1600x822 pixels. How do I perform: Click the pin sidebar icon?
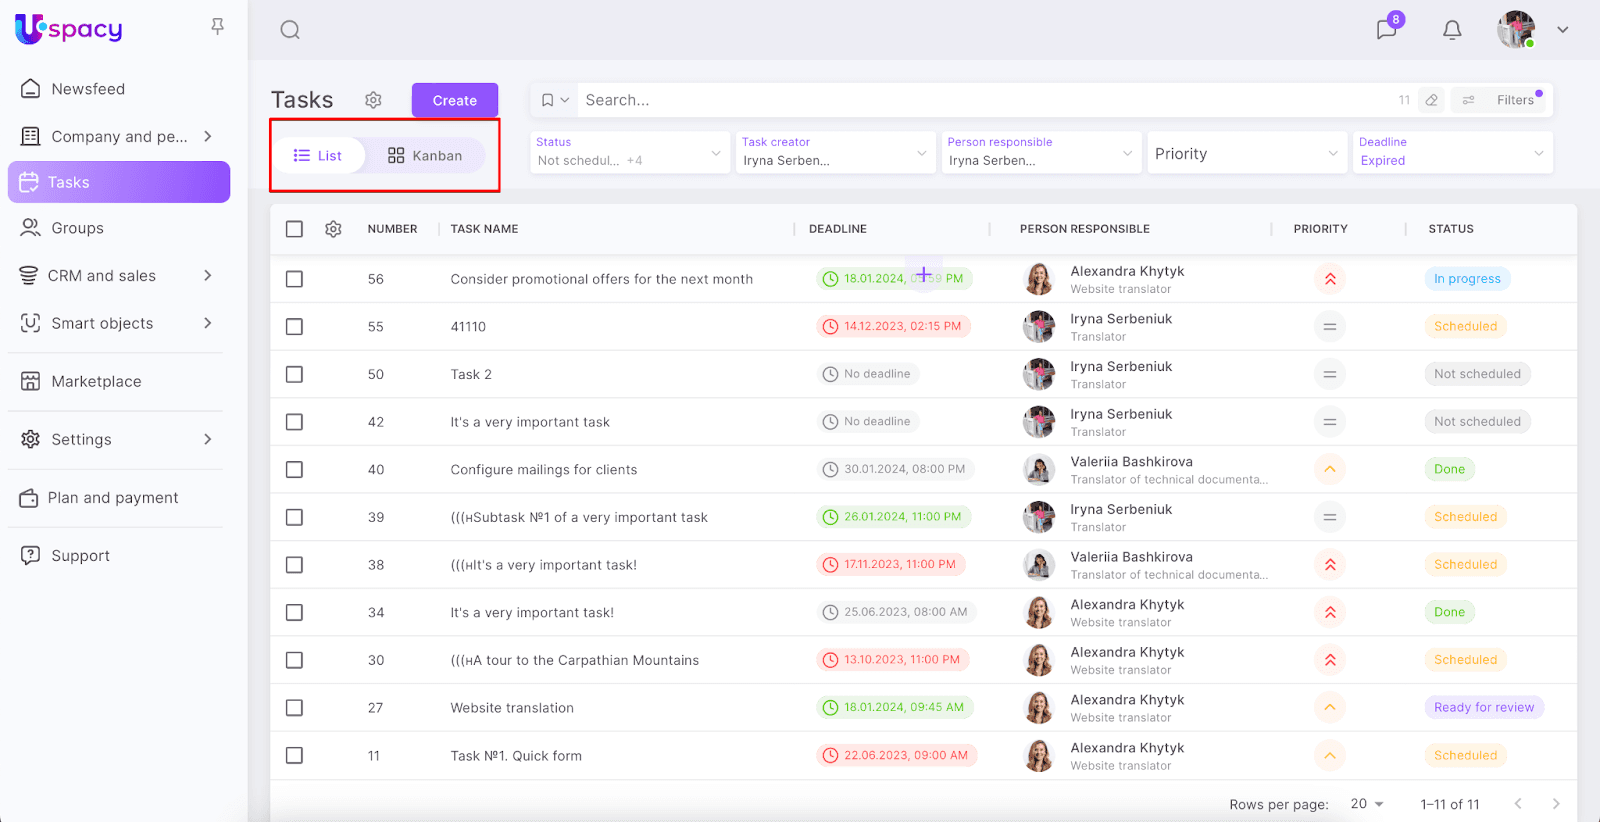coord(217,27)
